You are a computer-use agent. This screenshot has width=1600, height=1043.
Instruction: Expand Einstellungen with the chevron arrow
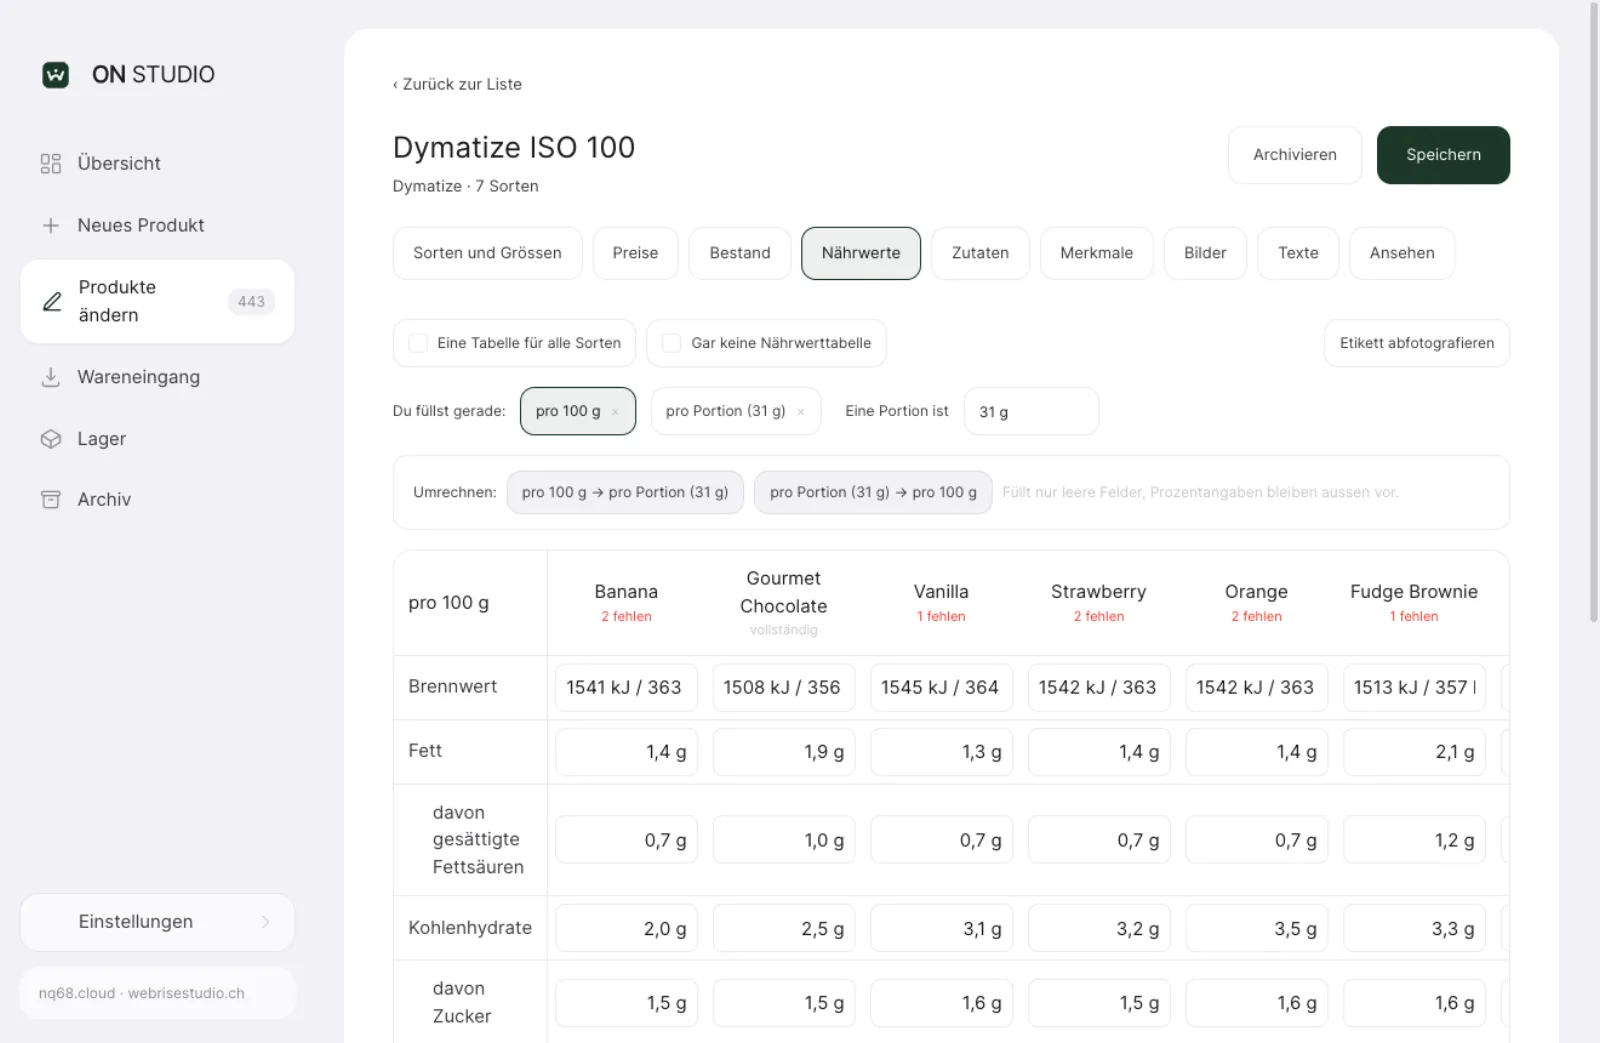click(265, 922)
